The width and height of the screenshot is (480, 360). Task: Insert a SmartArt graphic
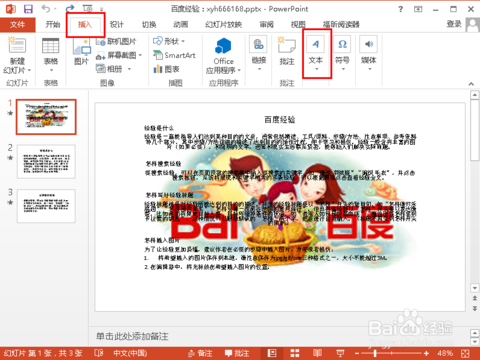coord(174,55)
